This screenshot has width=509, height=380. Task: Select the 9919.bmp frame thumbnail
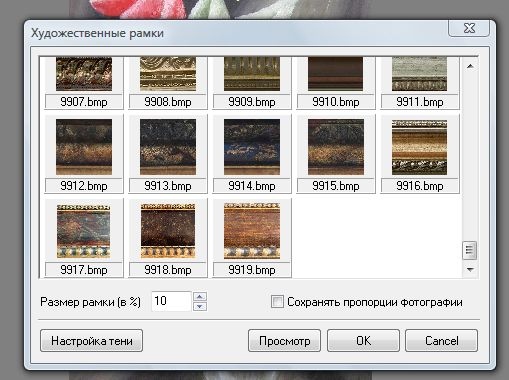[252, 231]
